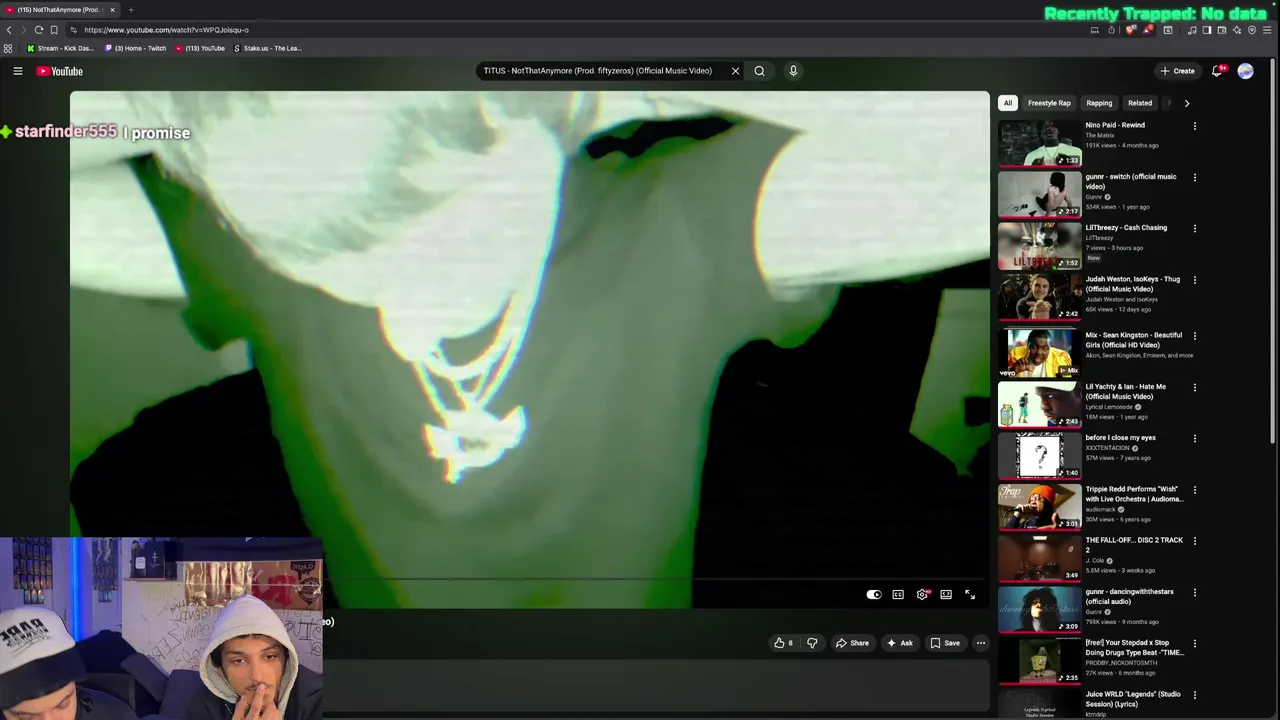Click the magnifier search button
The width and height of the screenshot is (1280, 720).
[759, 71]
